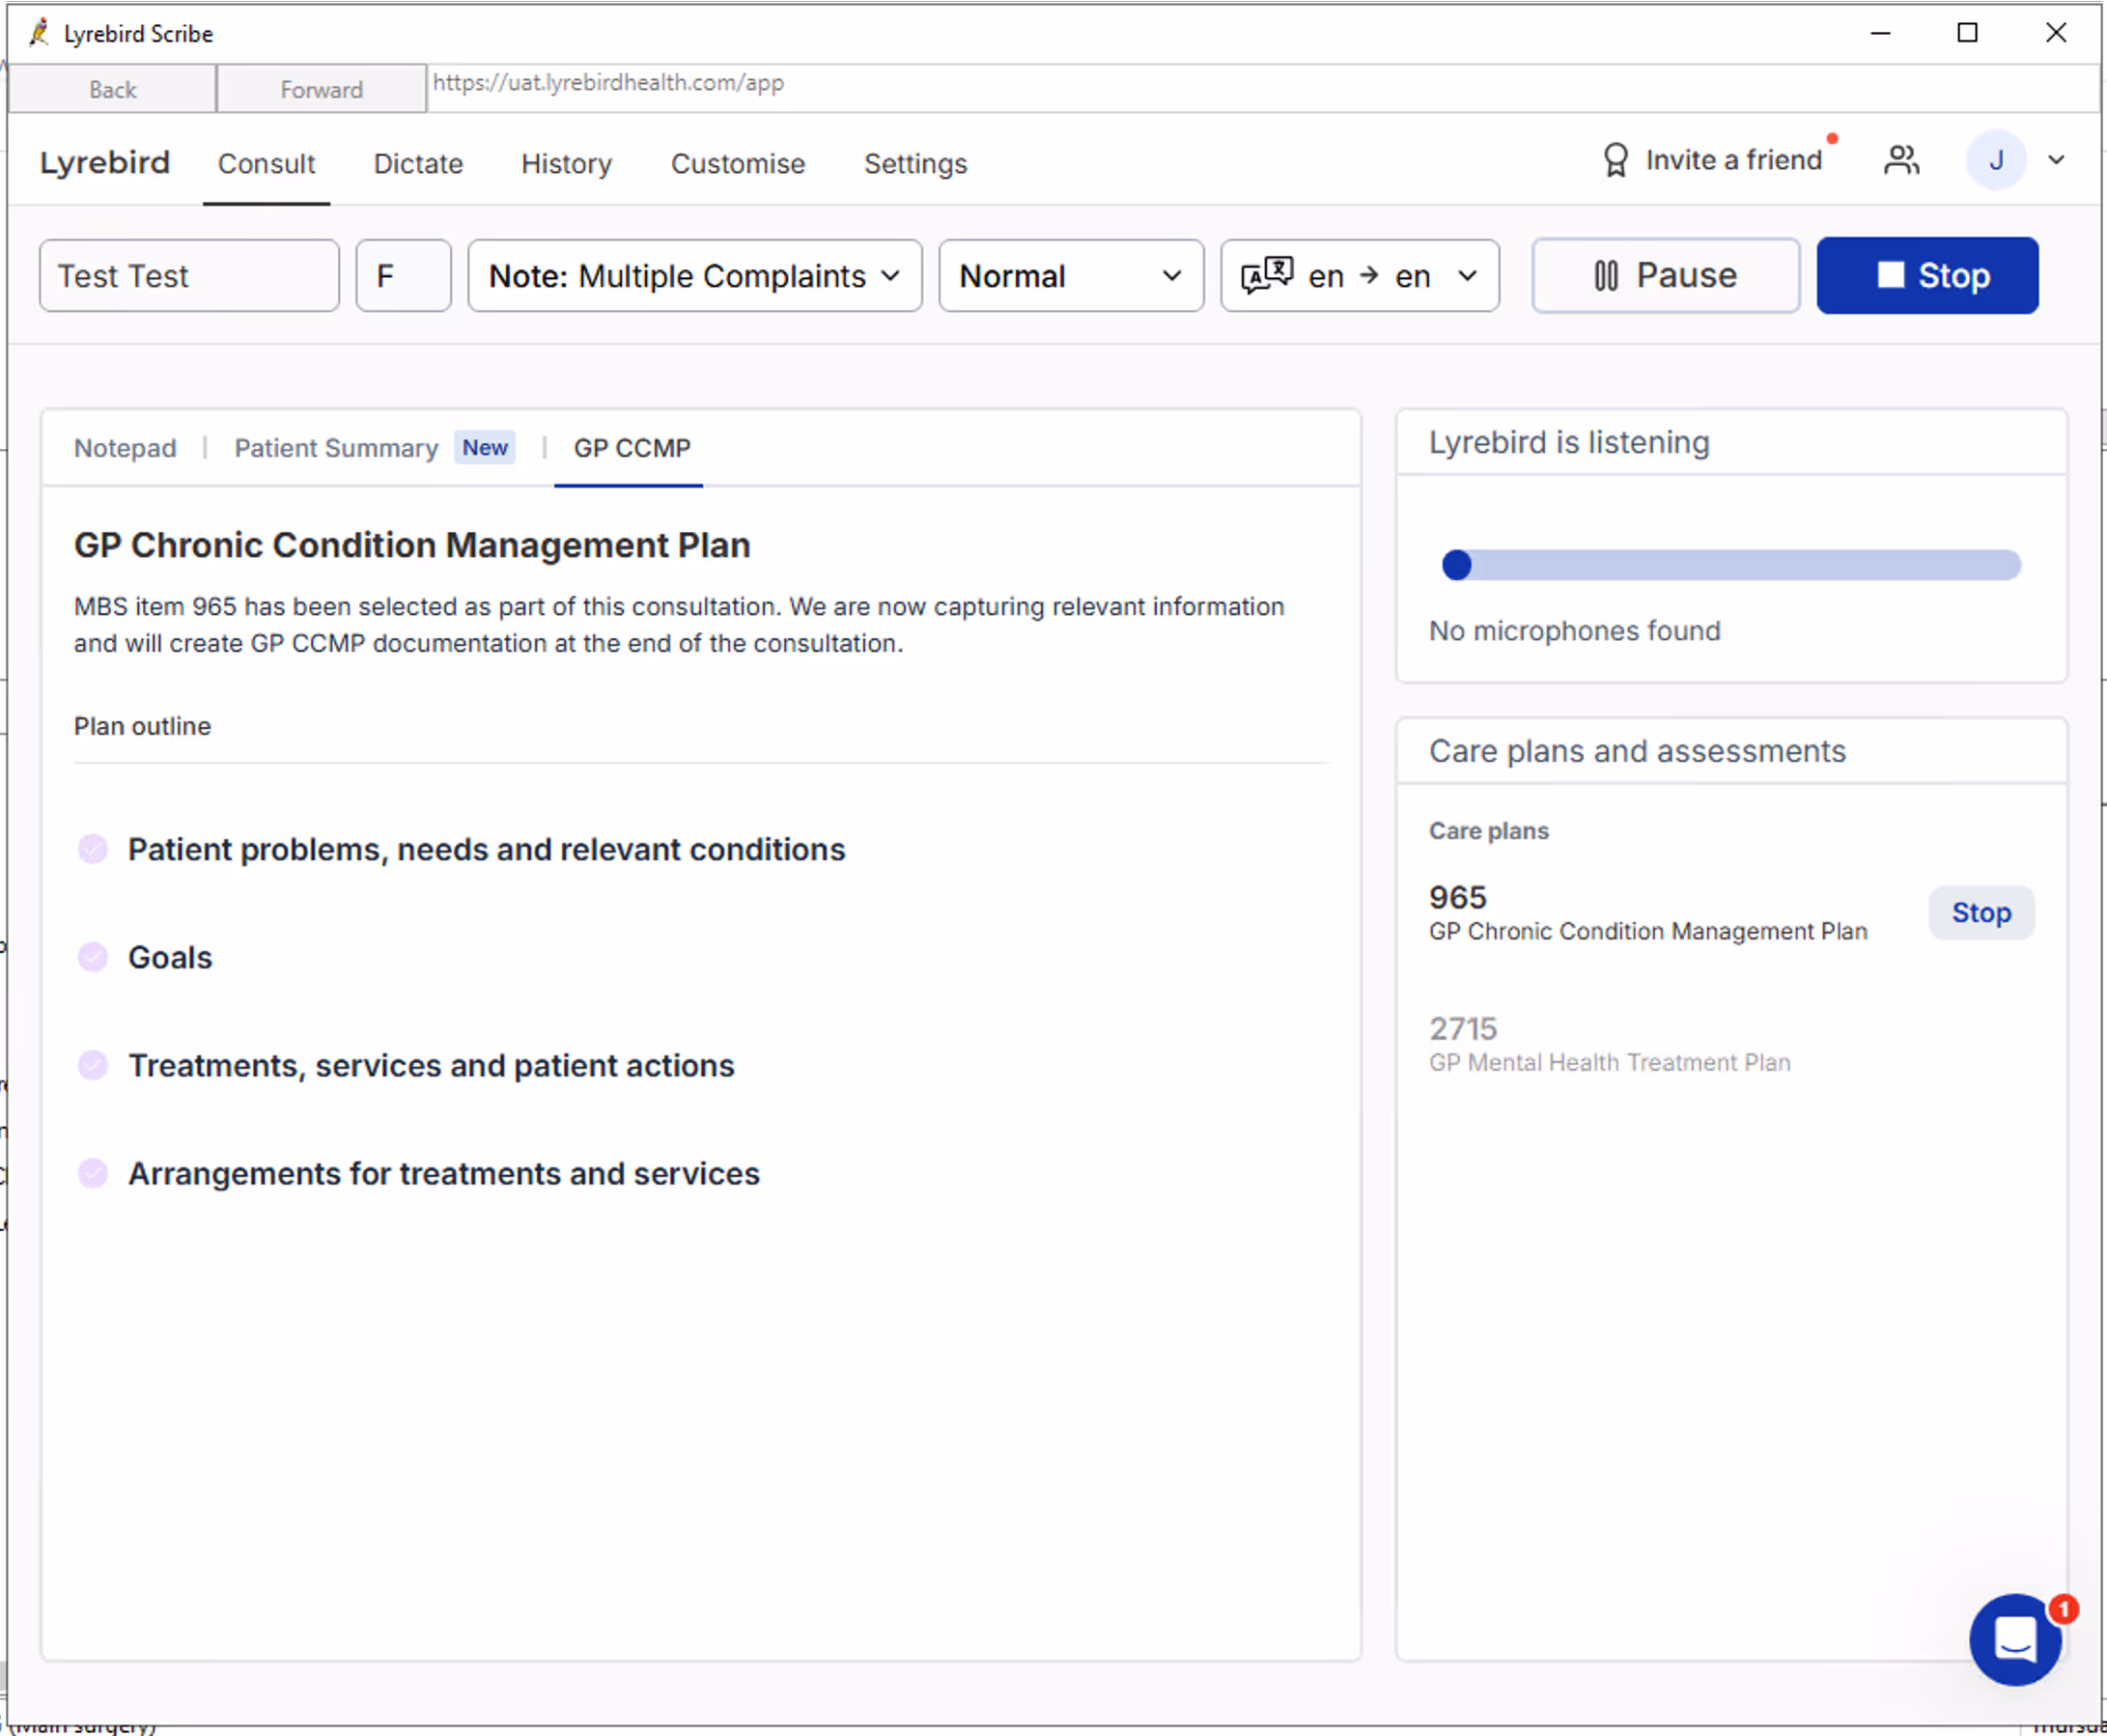The image size is (2107, 1736).
Task: Open the Intercom chat bubble icon
Action: [x=2014, y=1639]
